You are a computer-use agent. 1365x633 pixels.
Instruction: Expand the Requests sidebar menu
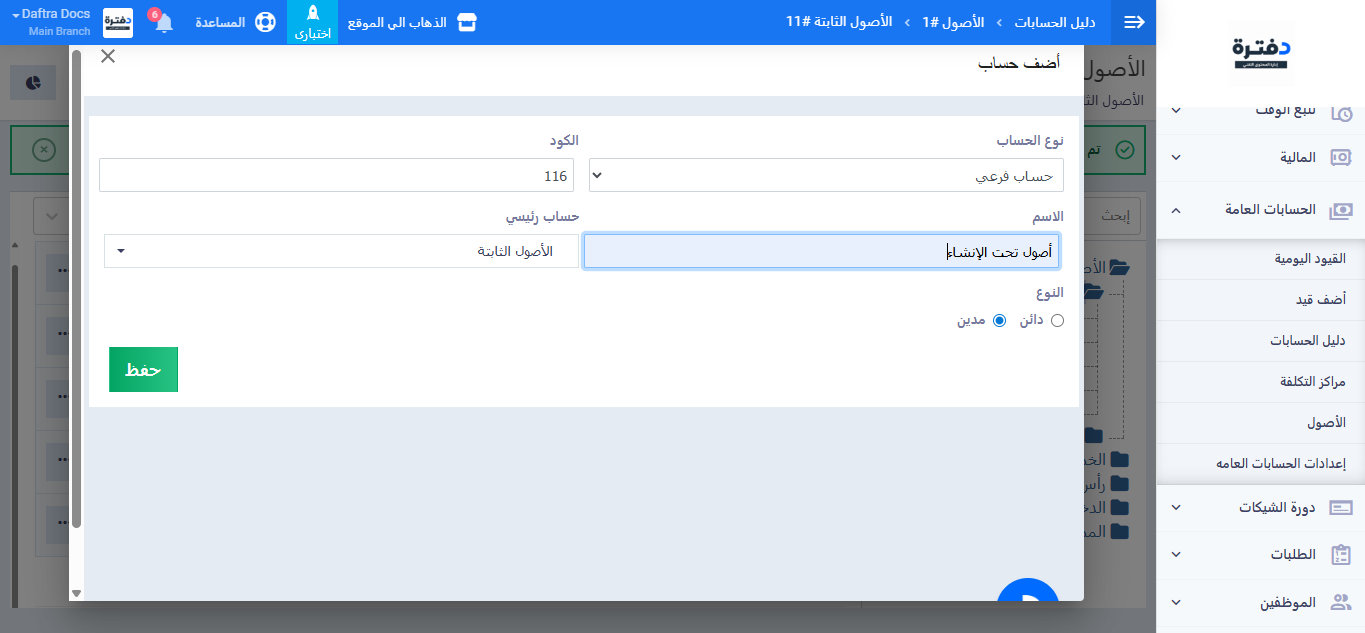tap(1261, 555)
